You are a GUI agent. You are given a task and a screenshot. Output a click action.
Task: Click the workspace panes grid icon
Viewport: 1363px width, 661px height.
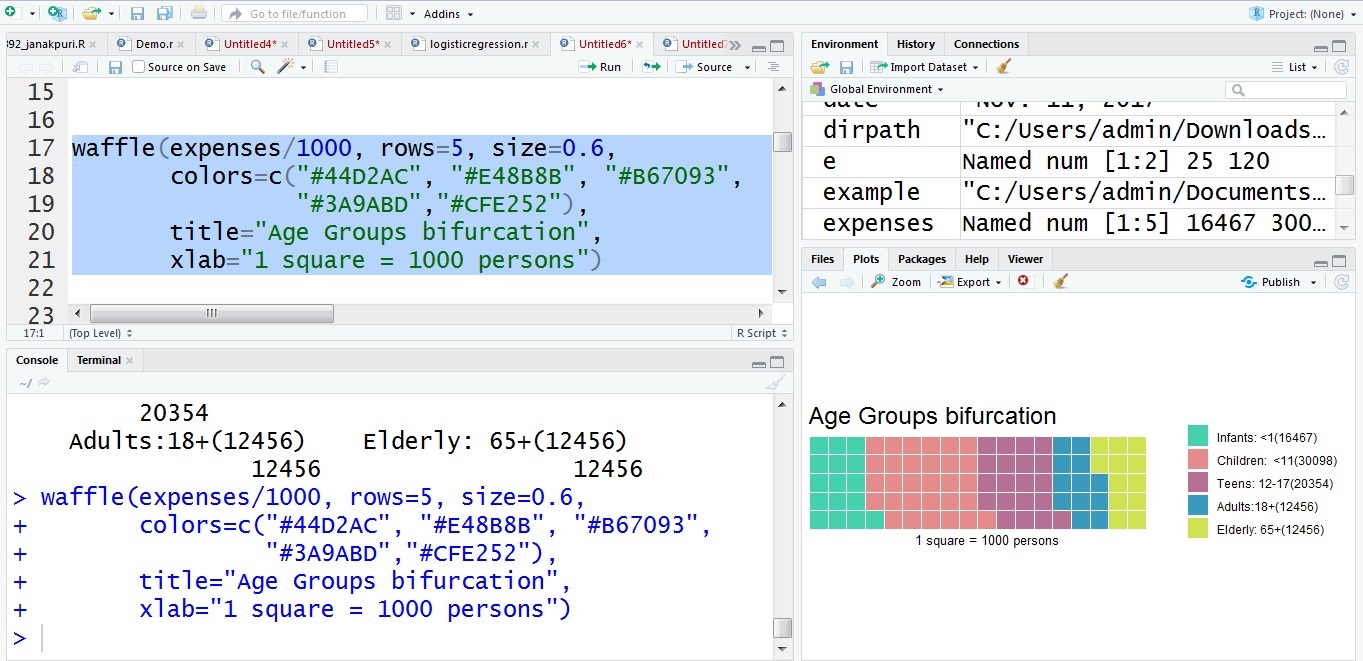point(394,13)
